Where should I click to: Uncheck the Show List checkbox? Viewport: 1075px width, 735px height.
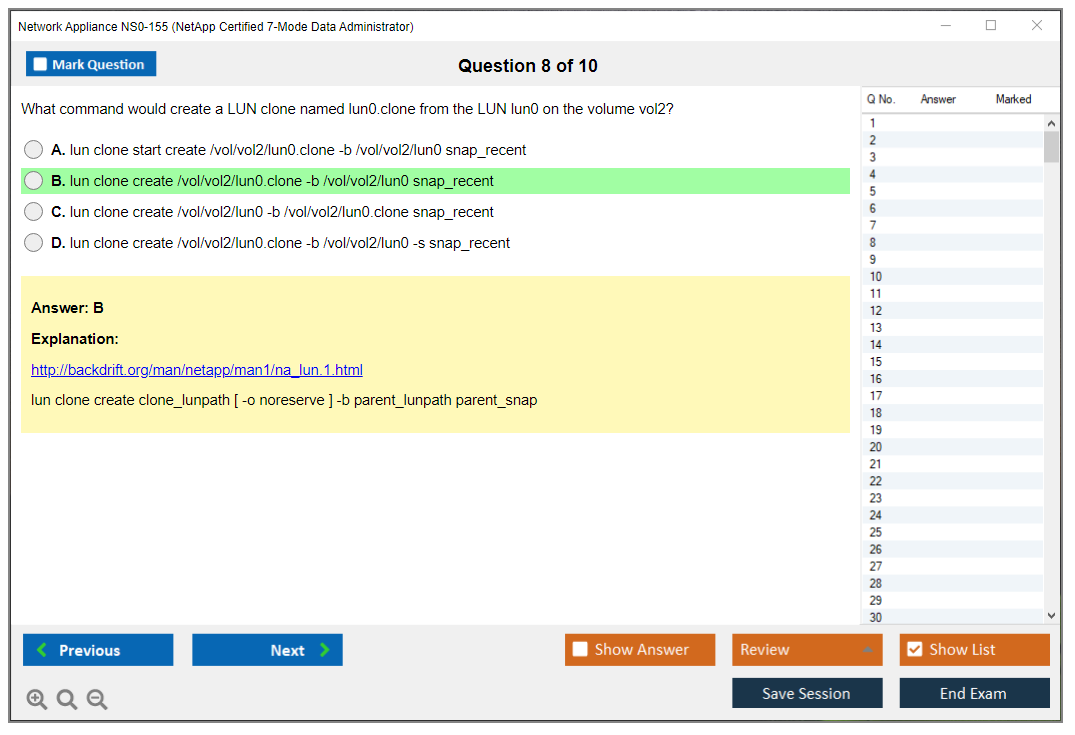914,650
